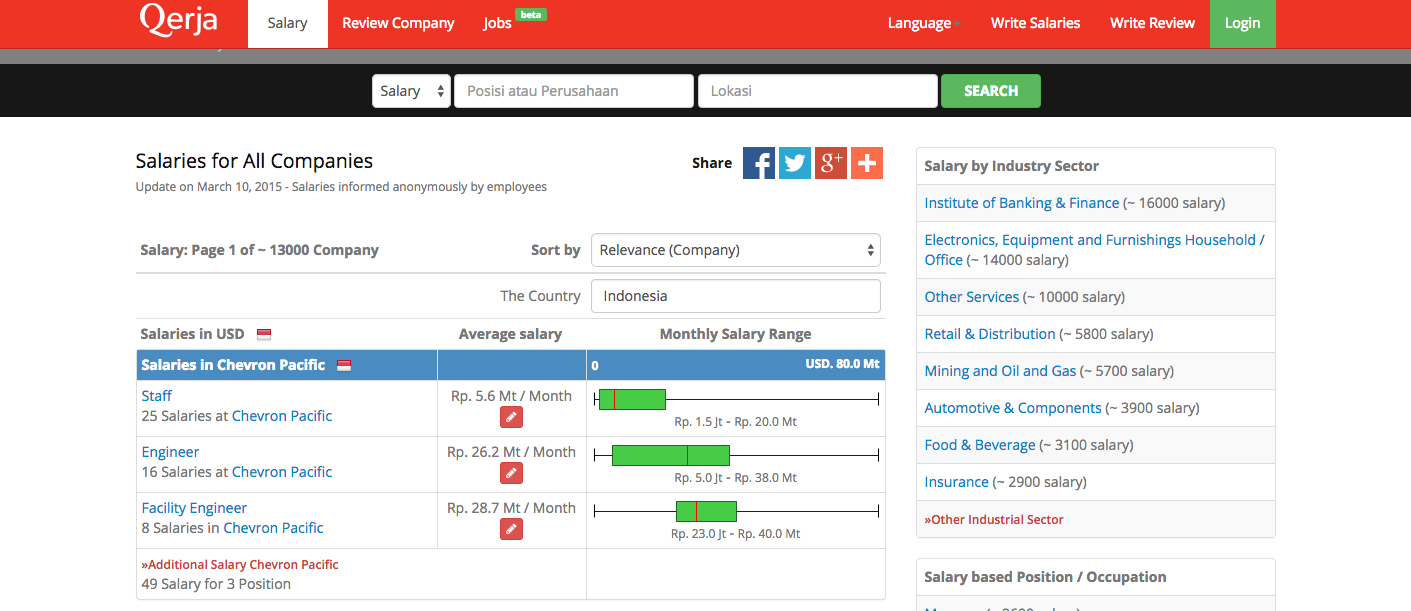Open Insurance sector link
This screenshot has width=1411, height=611.
pyautogui.click(x=957, y=482)
